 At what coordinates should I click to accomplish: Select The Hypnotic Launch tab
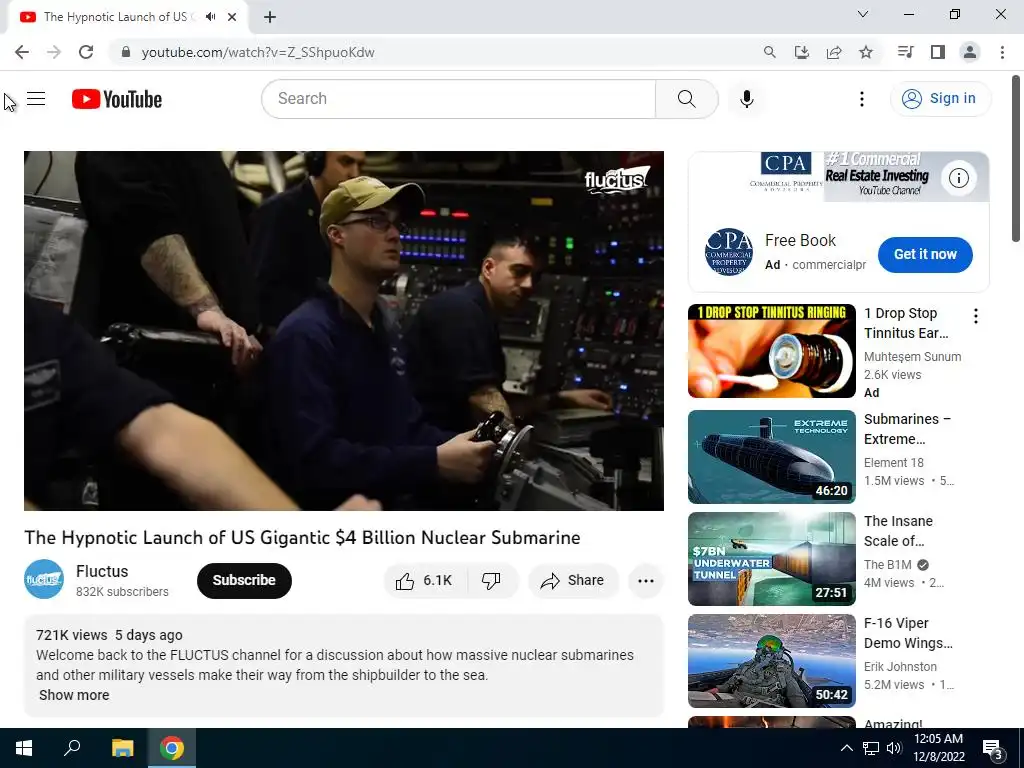120,17
